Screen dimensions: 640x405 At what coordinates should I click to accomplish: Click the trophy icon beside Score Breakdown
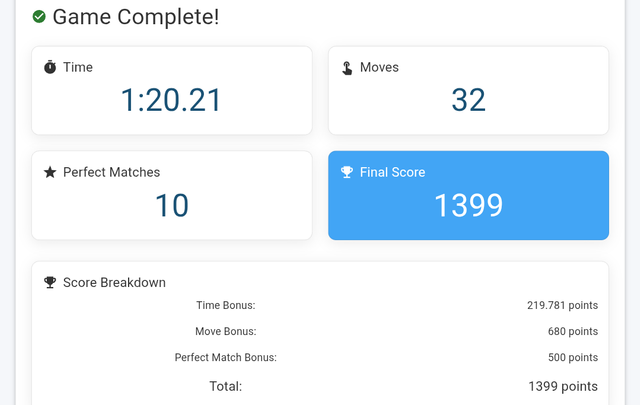[50, 282]
